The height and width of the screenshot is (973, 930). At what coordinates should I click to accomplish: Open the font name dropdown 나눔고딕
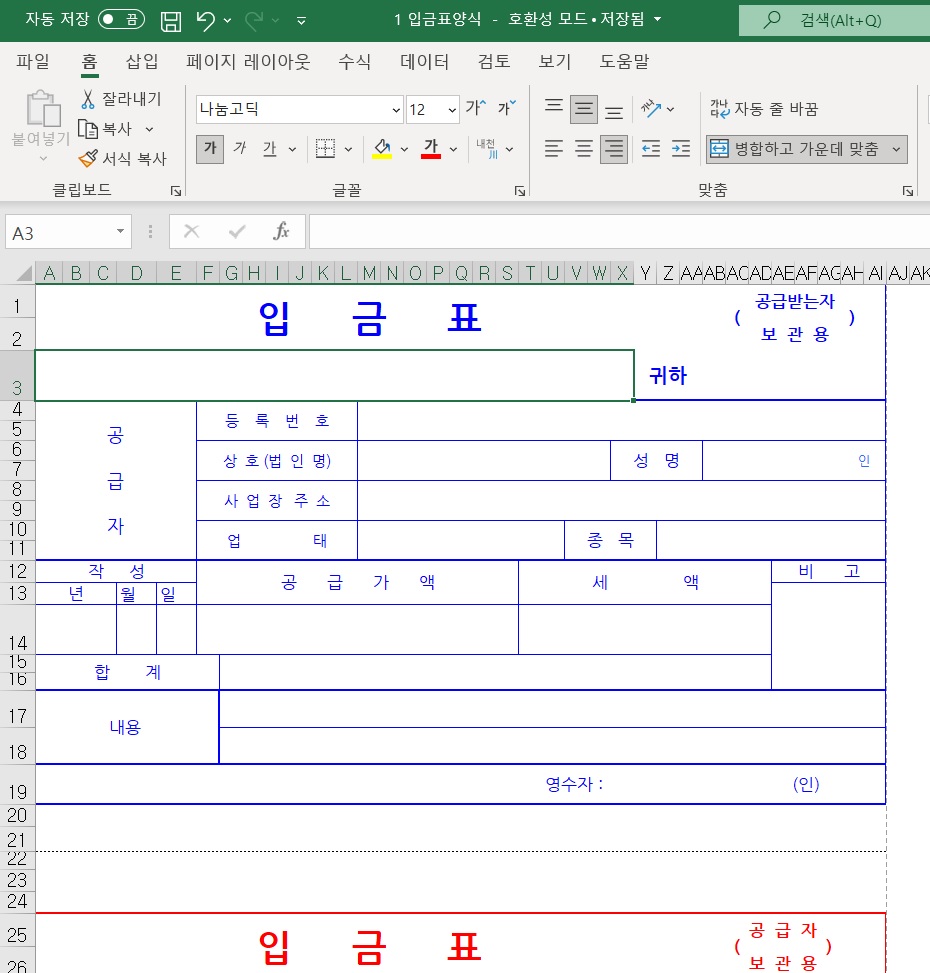coord(396,110)
